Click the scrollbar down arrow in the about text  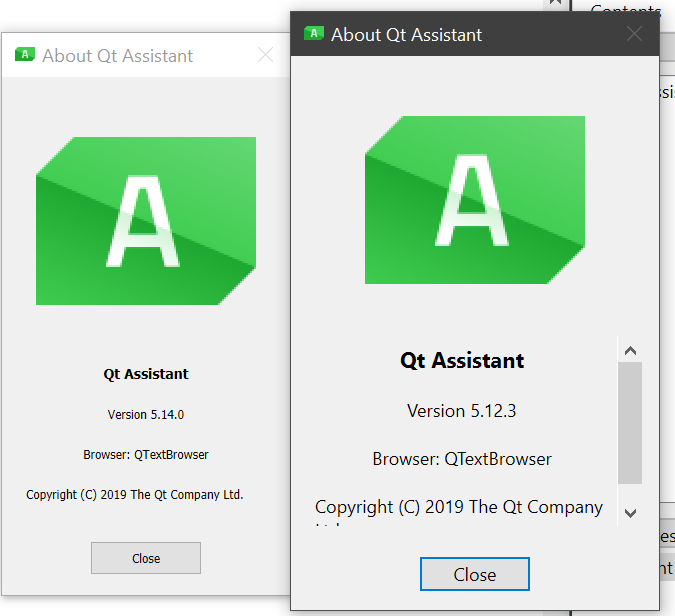630,512
